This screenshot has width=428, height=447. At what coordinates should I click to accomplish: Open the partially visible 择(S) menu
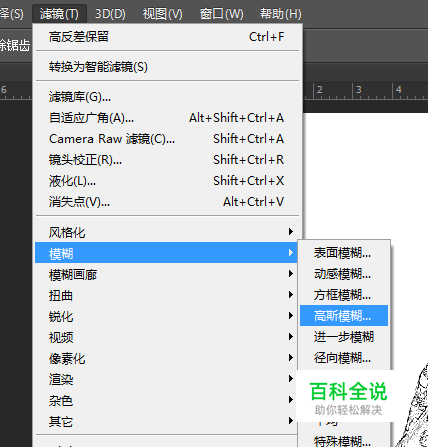[12, 14]
